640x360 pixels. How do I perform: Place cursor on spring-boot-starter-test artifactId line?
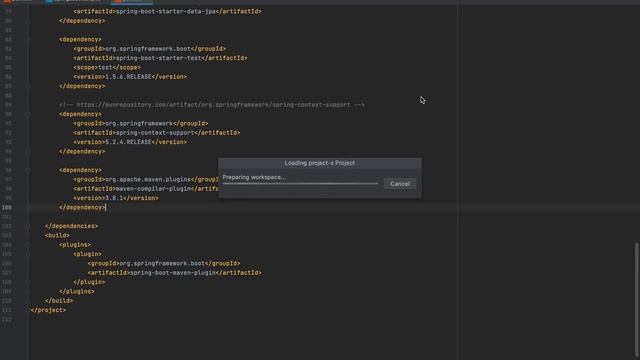coord(160,58)
